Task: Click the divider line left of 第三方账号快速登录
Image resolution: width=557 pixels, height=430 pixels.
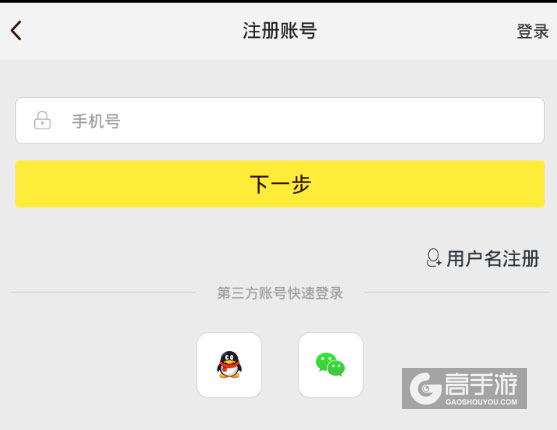Action: (x=103, y=293)
